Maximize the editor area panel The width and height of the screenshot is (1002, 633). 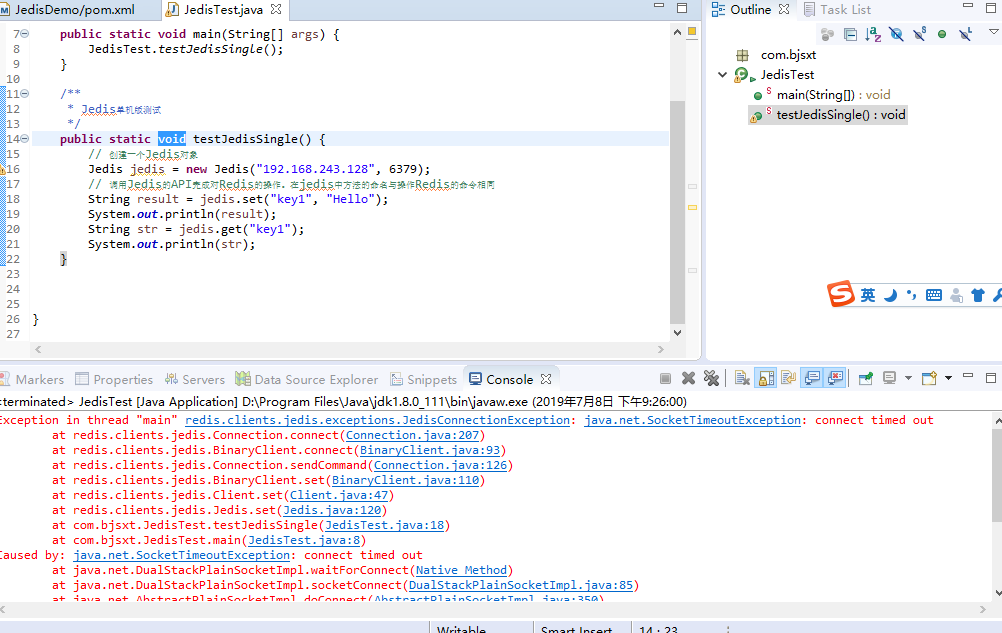(x=682, y=8)
